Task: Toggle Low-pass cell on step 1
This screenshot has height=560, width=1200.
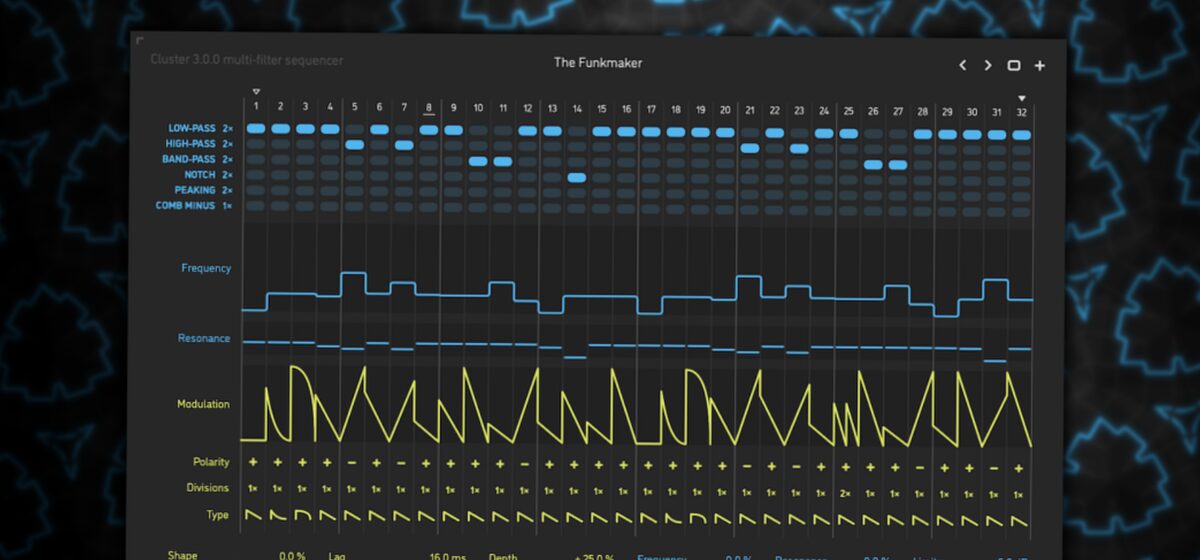Action: click(256, 128)
